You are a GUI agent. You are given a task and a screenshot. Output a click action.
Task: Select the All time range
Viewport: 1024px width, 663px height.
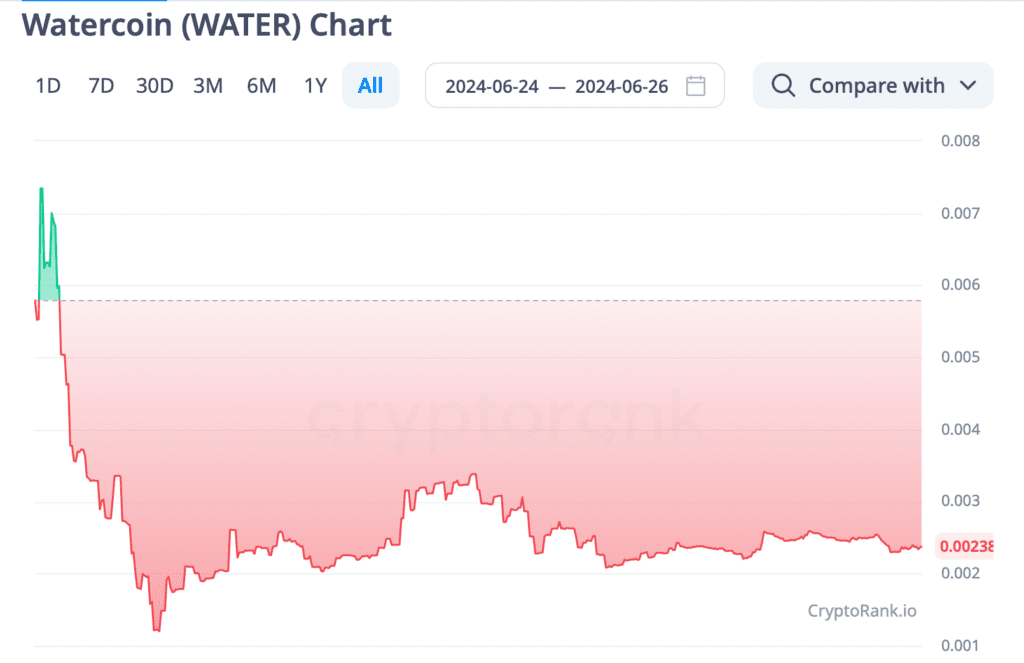coord(370,86)
